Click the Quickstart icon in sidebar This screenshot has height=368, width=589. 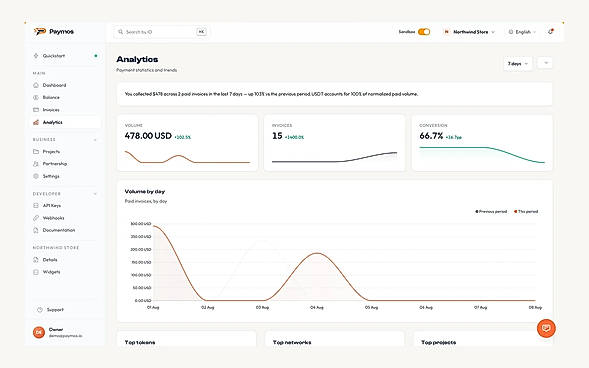(36, 56)
